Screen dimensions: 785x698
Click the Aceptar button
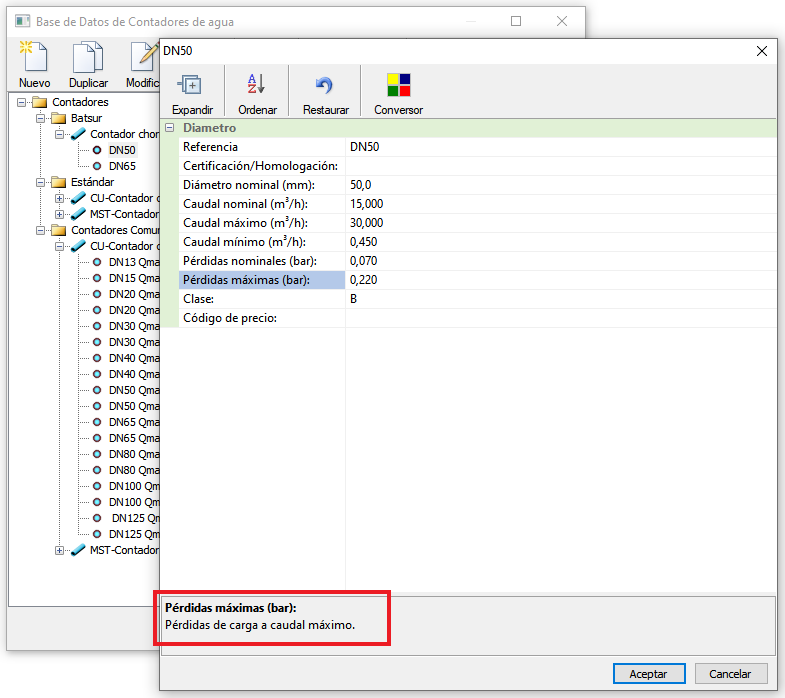click(x=649, y=673)
